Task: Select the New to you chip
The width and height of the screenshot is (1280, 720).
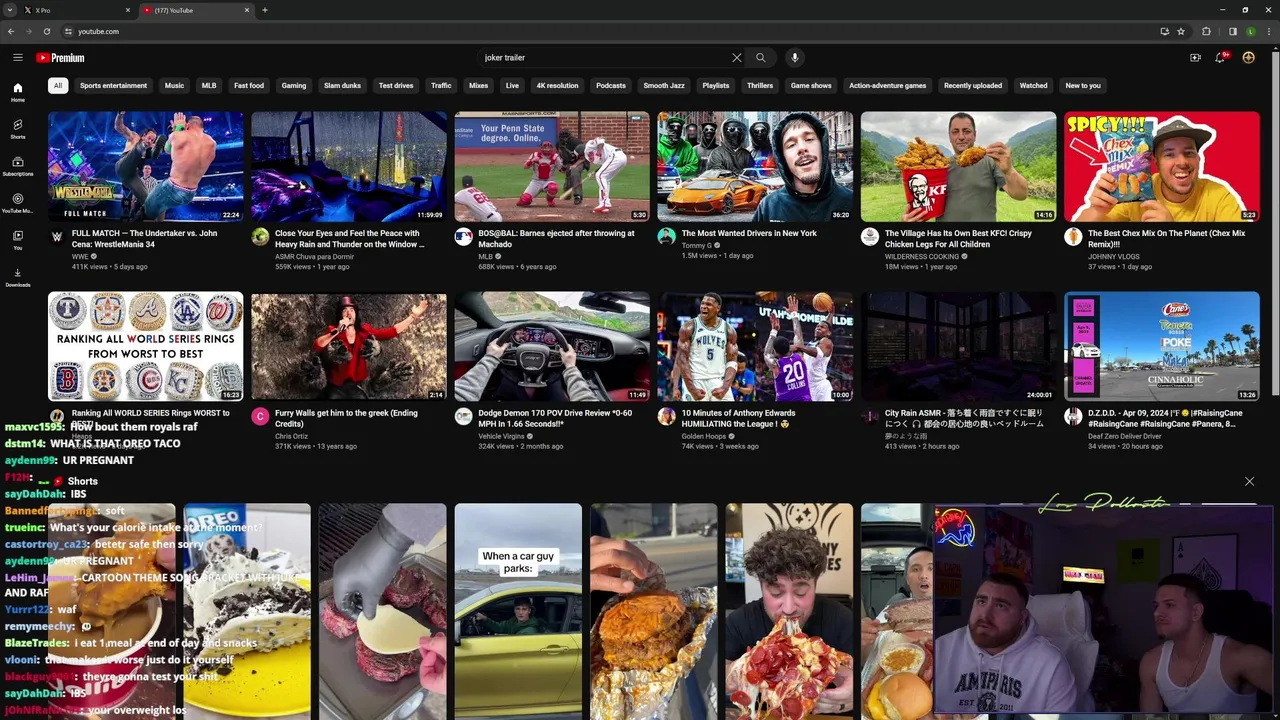Action: (x=1083, y=86)
